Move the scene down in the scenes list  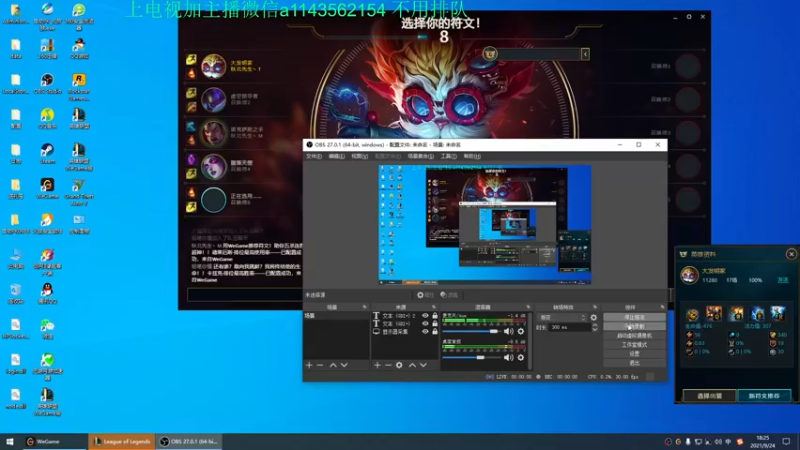(x=344, y=365)
